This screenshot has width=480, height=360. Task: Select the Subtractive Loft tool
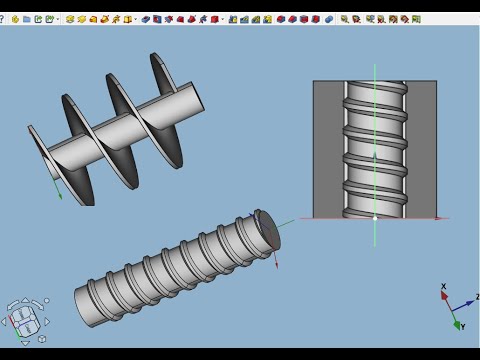180,19
